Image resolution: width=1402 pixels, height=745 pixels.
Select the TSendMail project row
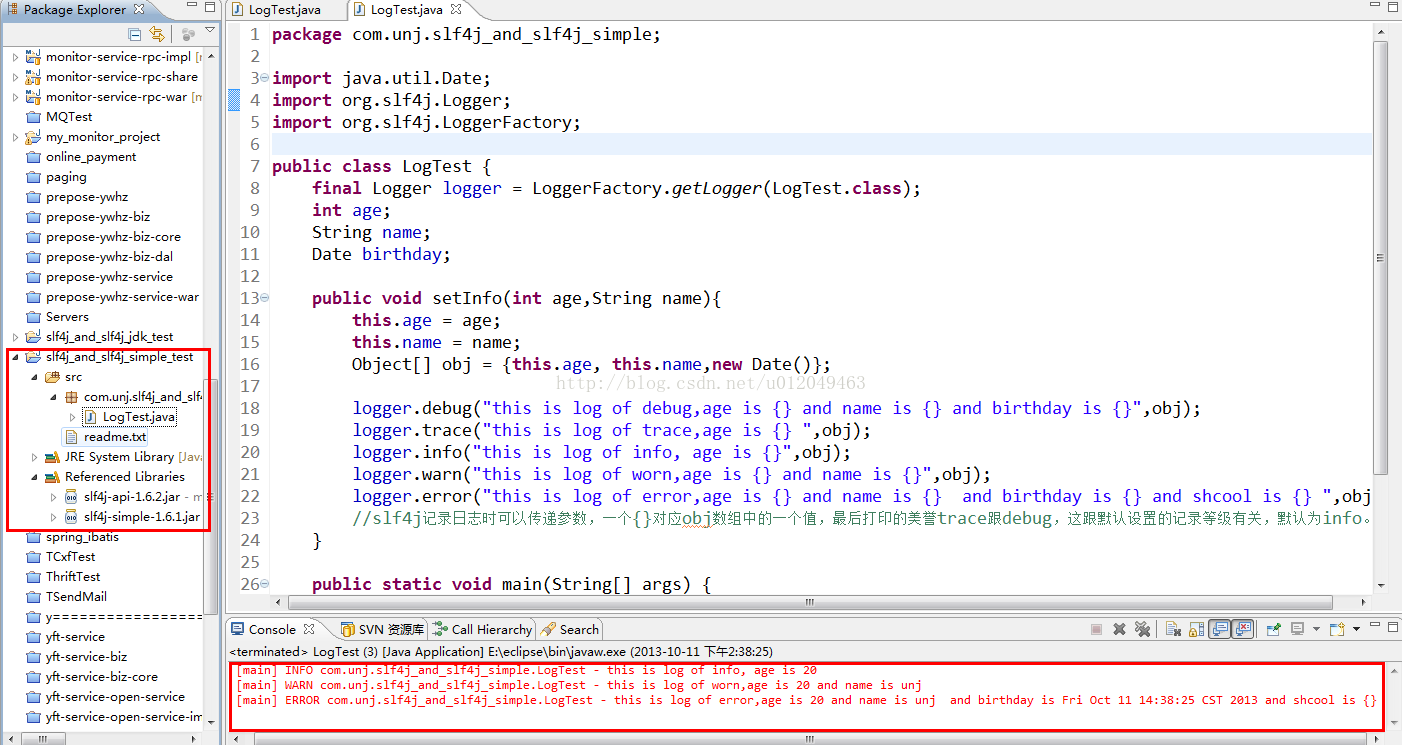point(76,597)
